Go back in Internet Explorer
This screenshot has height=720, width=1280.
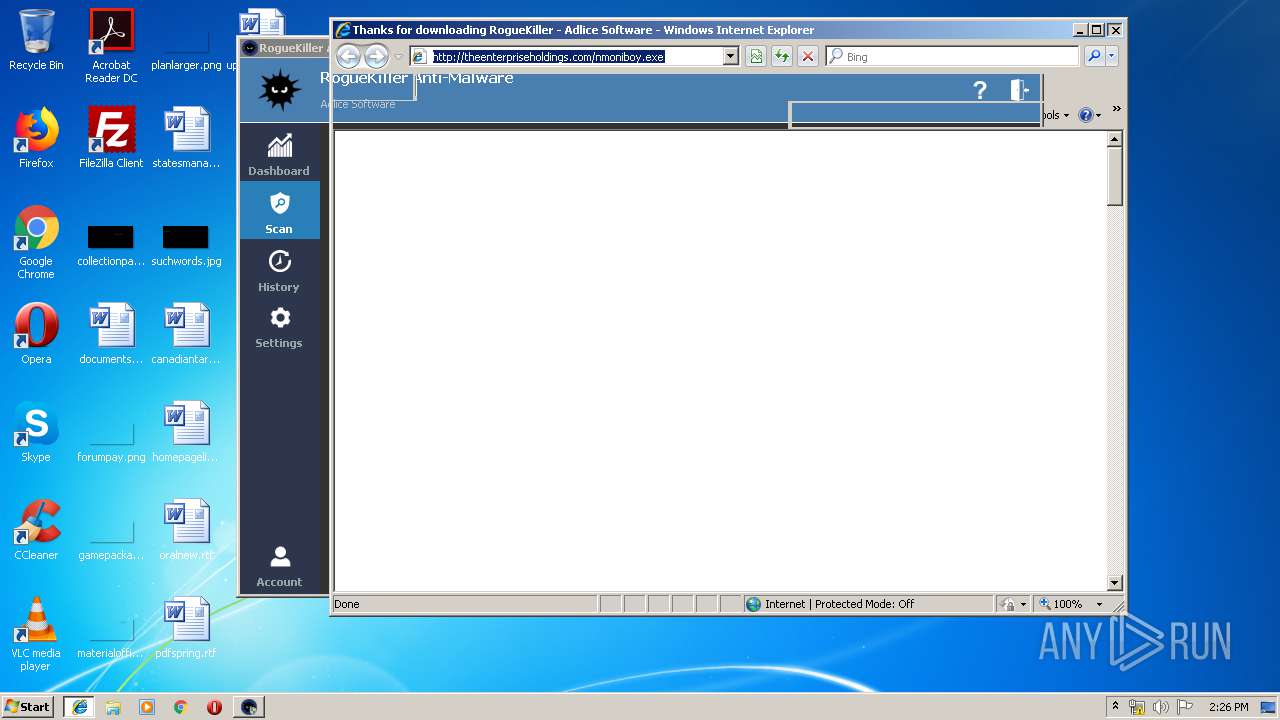click(x=348, y=56)
